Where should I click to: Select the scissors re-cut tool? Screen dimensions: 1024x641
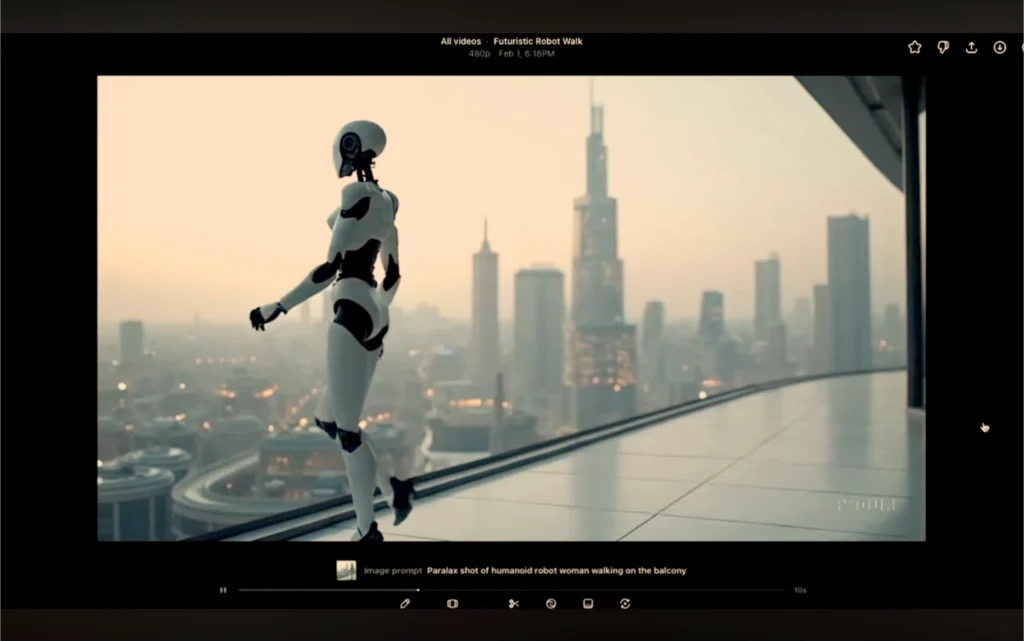(x=513, y=604)
